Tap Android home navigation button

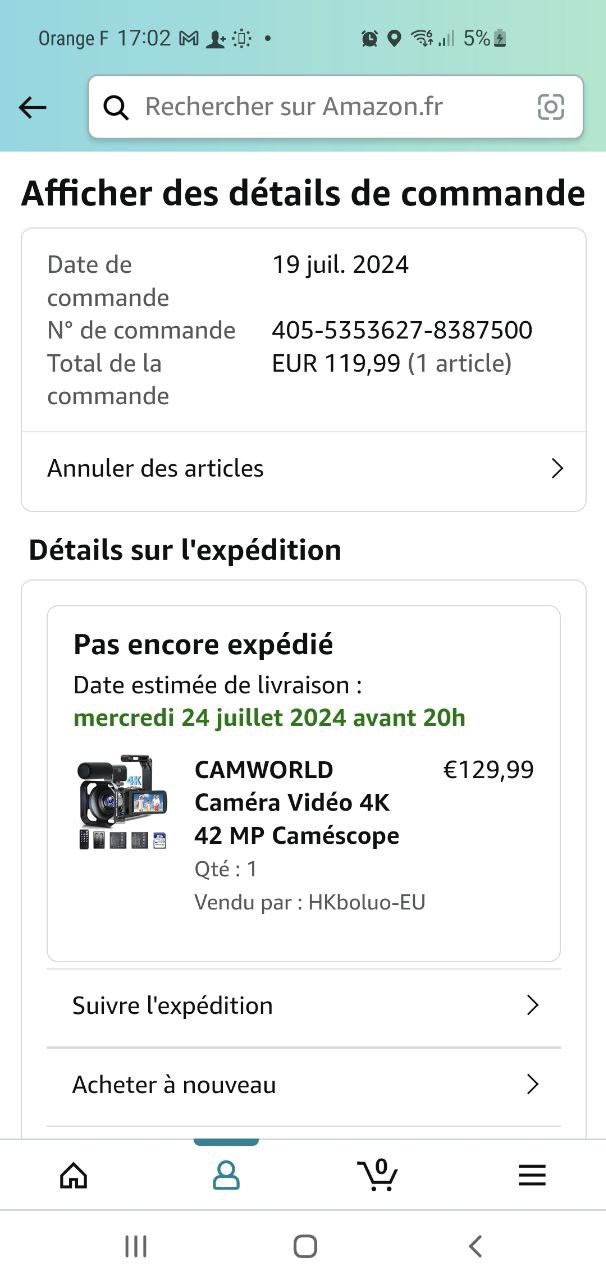tap(305, 1246)
